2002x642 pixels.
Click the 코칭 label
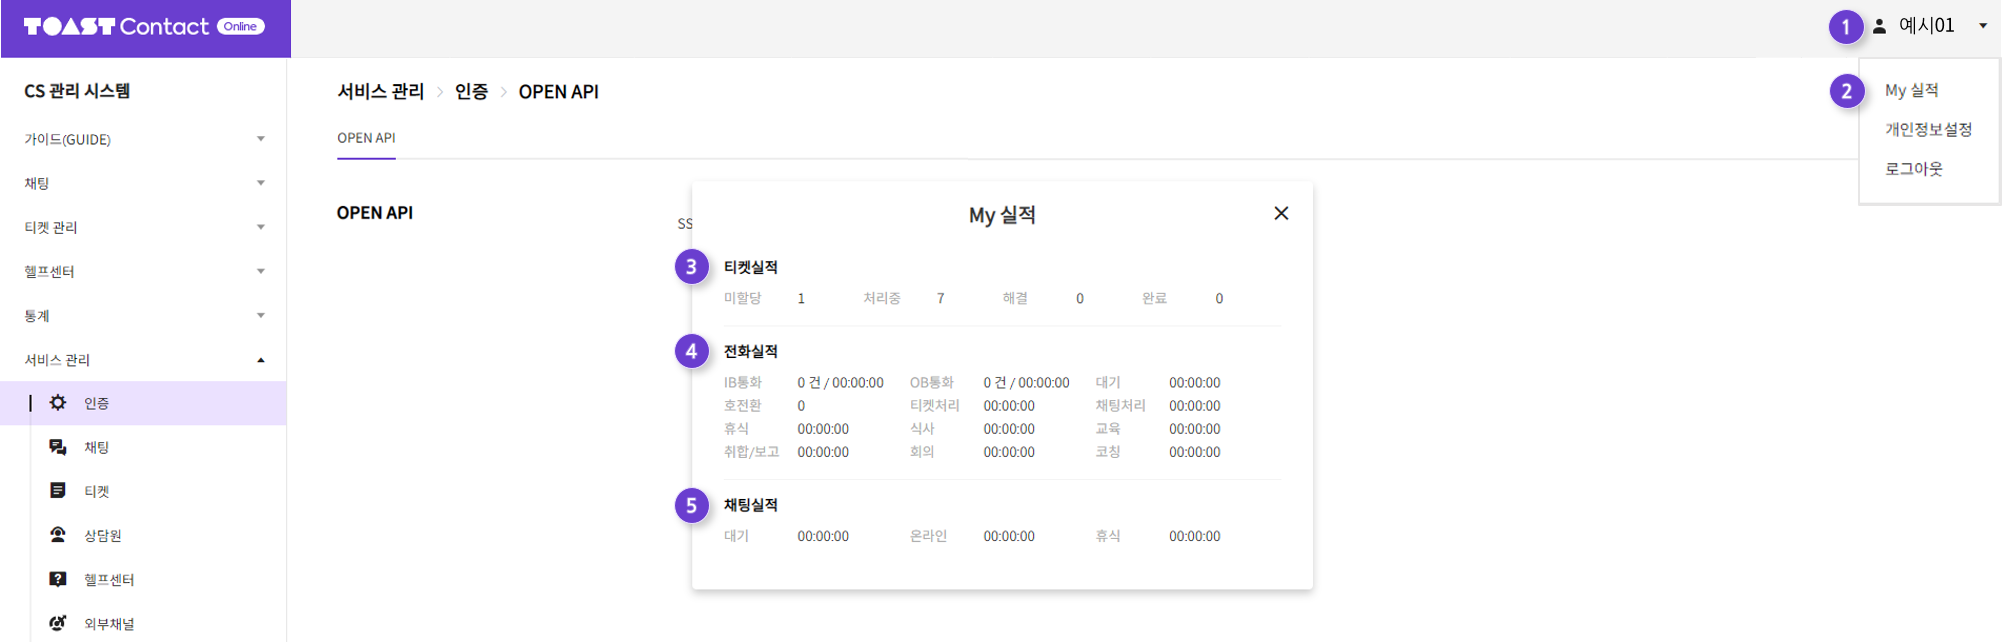click(x=1108, y=452)
